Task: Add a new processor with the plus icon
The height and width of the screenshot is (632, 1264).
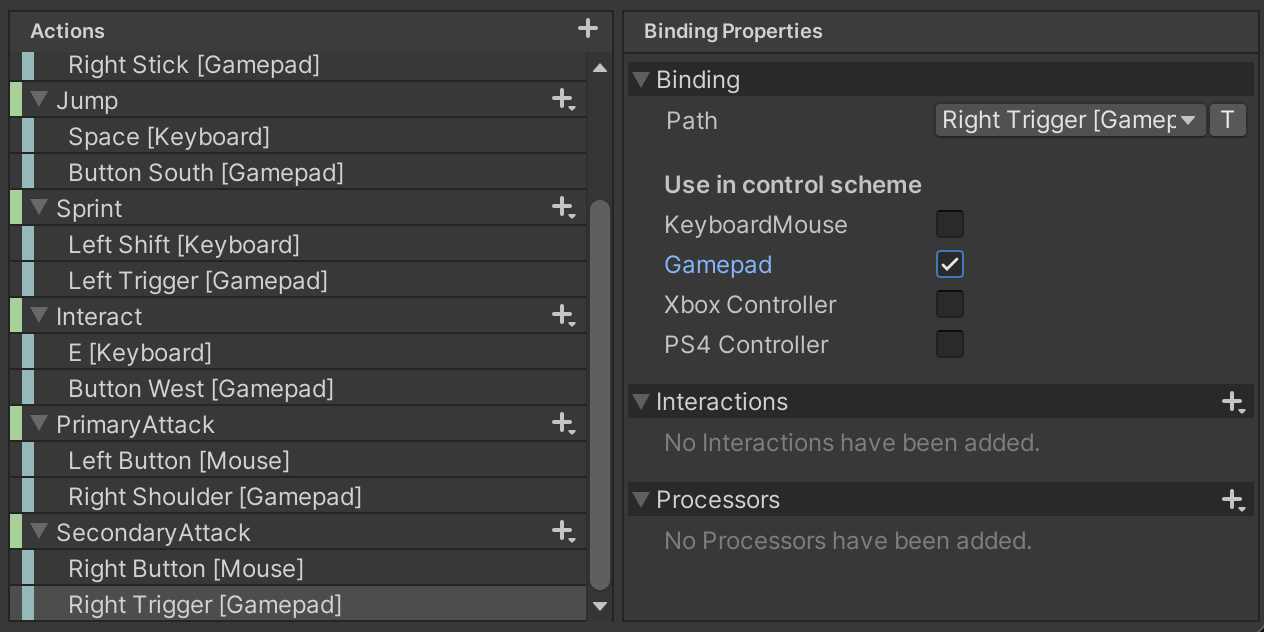Action: tap(1233, 500)
